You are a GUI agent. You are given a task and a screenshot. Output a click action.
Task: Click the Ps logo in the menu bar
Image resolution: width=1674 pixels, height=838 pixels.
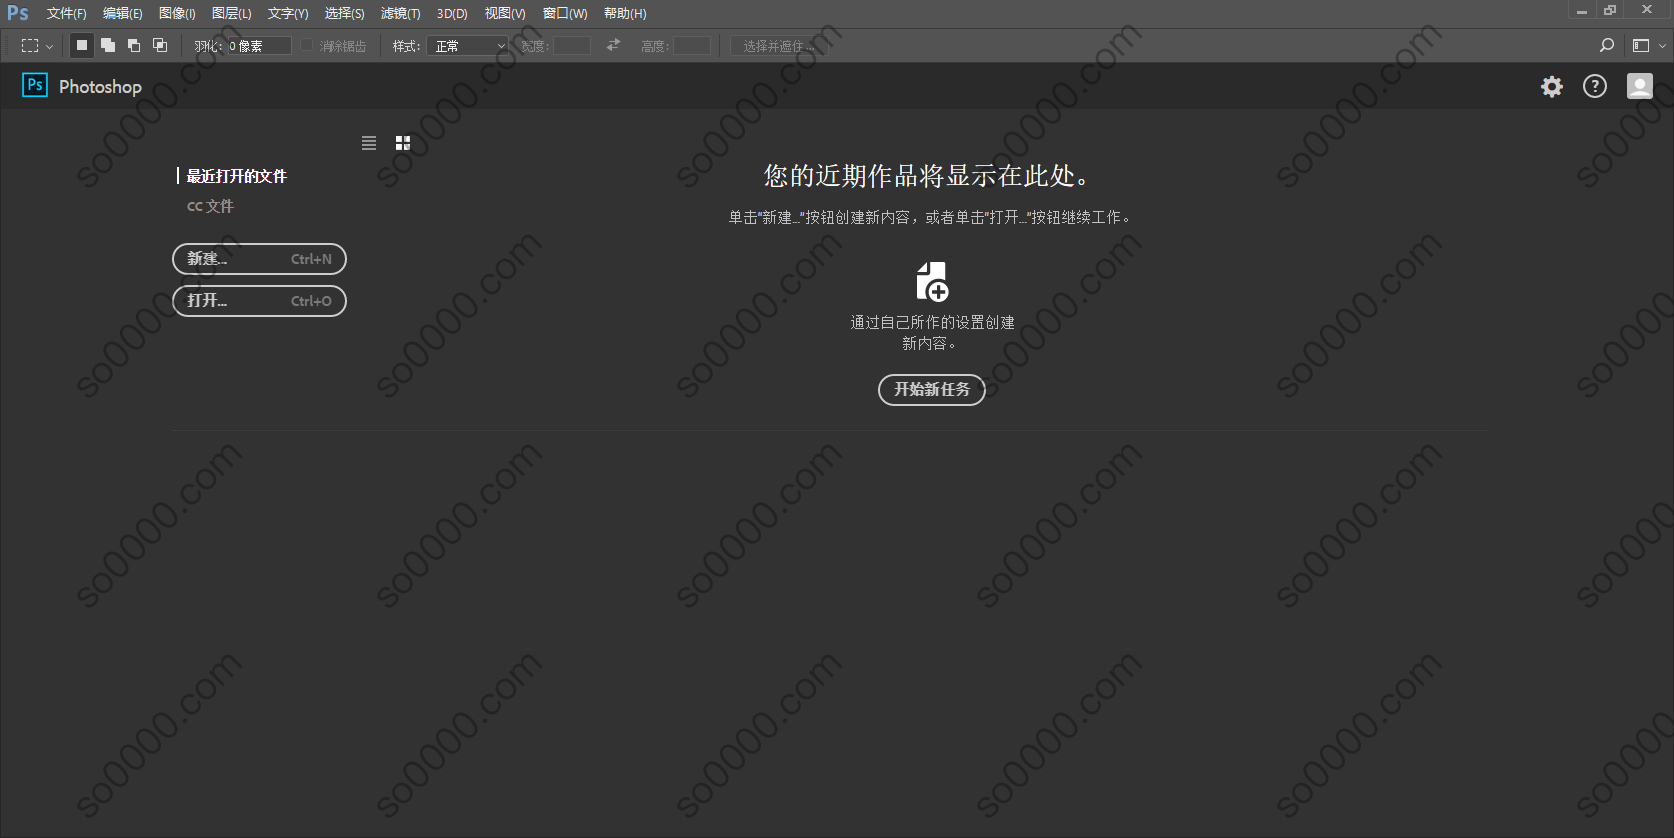pos(18,13)
